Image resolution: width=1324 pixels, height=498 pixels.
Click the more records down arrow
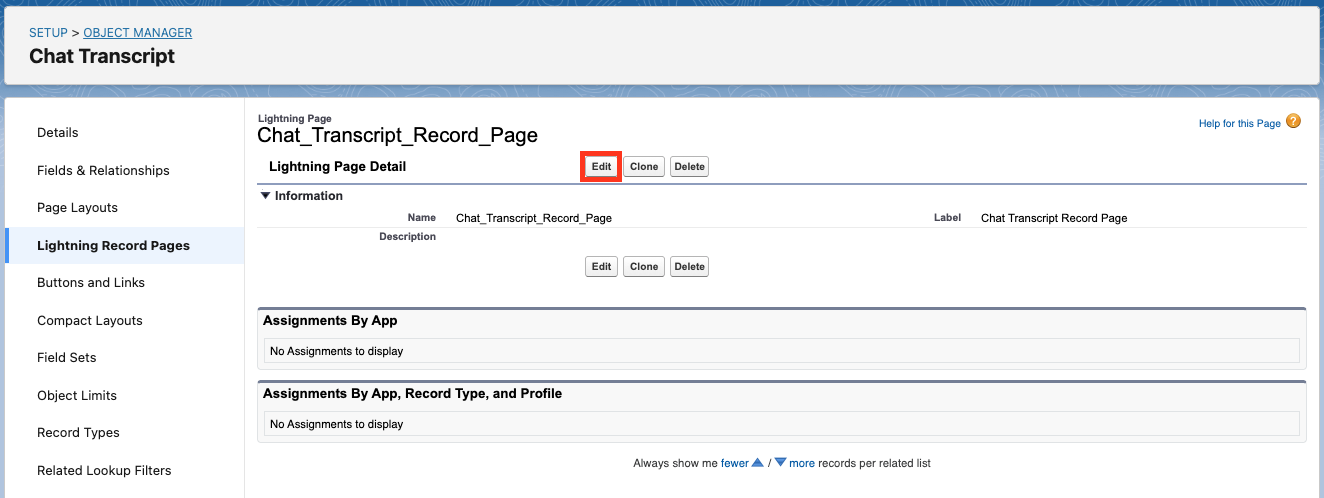pos(781,463)
